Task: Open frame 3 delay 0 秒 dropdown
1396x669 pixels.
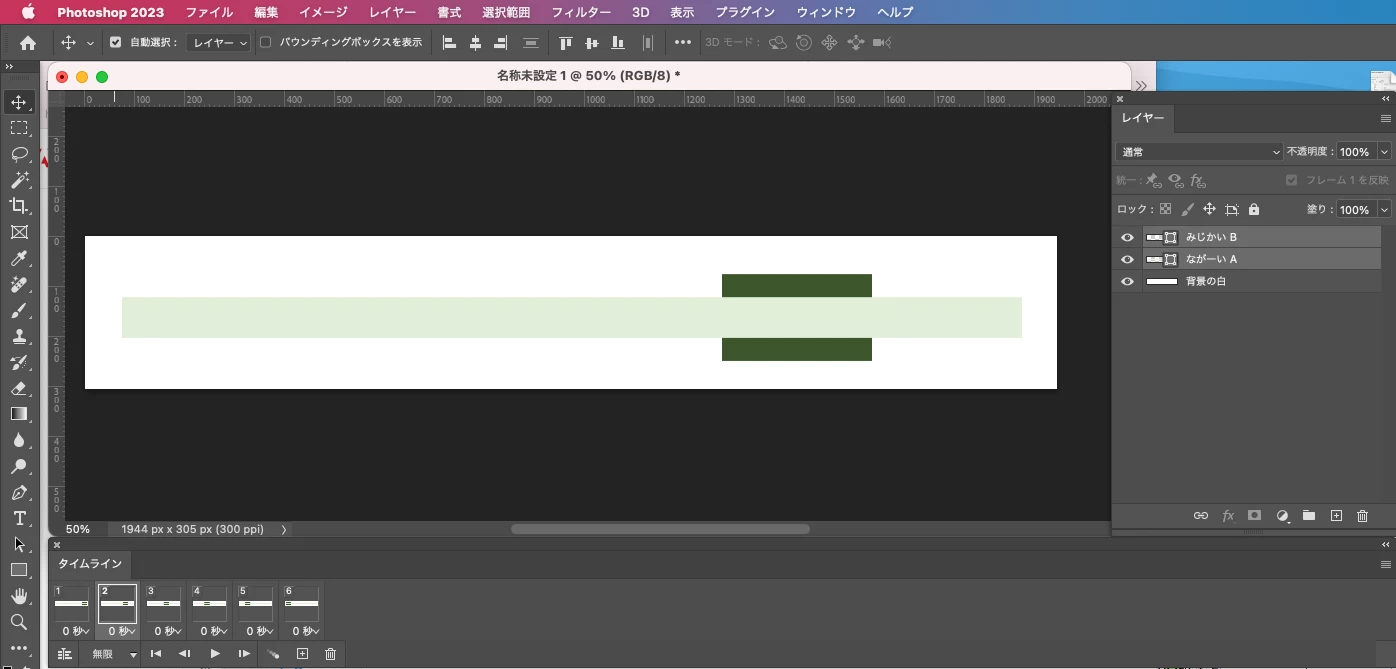Action: (x=168, y=631)
